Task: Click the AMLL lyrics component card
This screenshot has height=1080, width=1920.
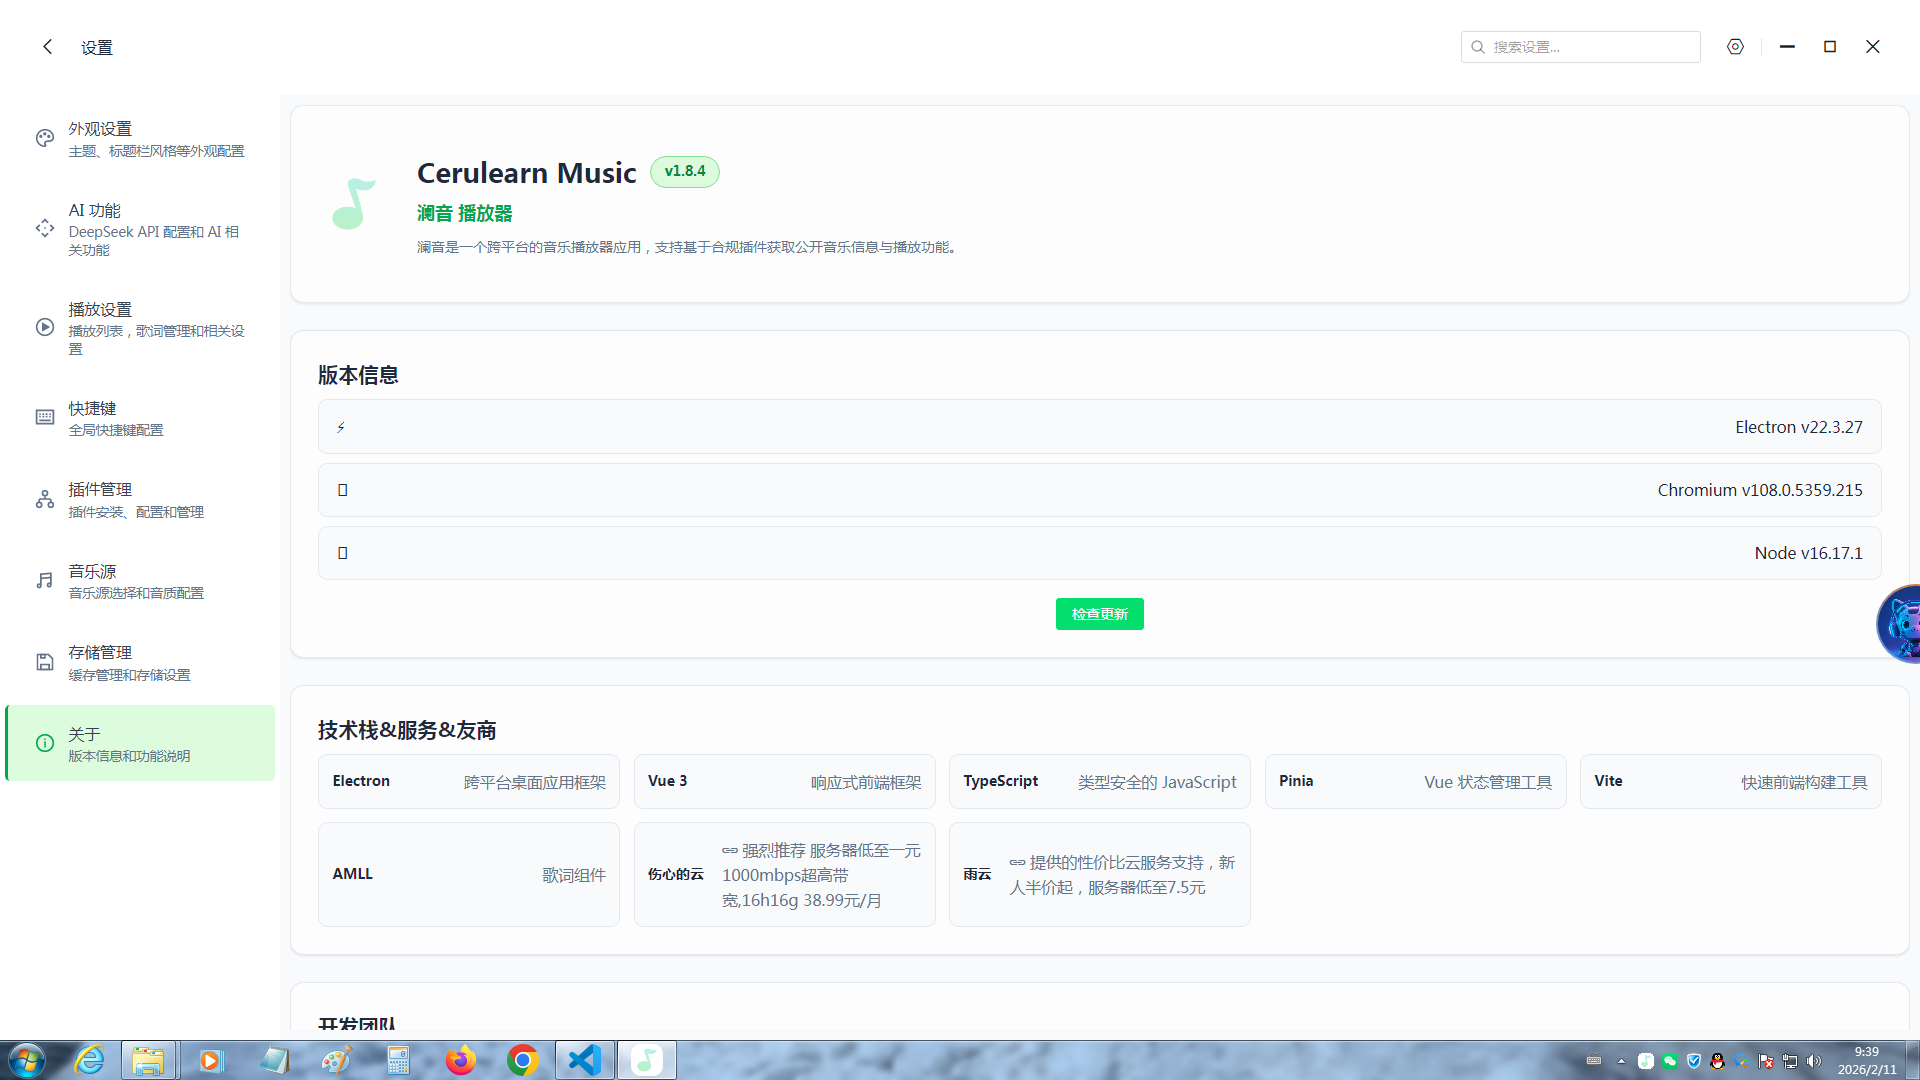Action: click(468, 874)
